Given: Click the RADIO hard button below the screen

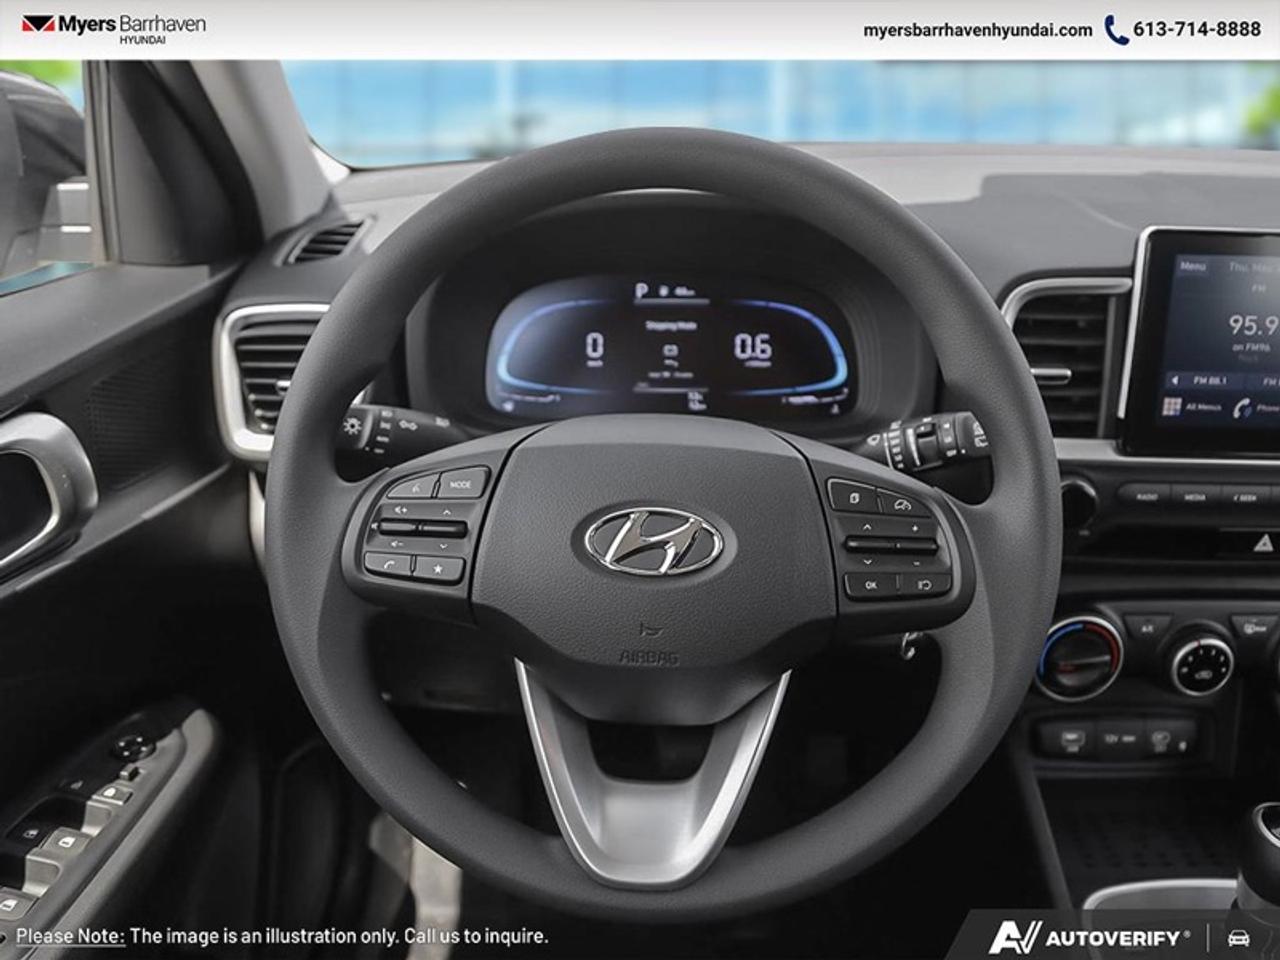Looking at the screenshot, I should 1144,495.
